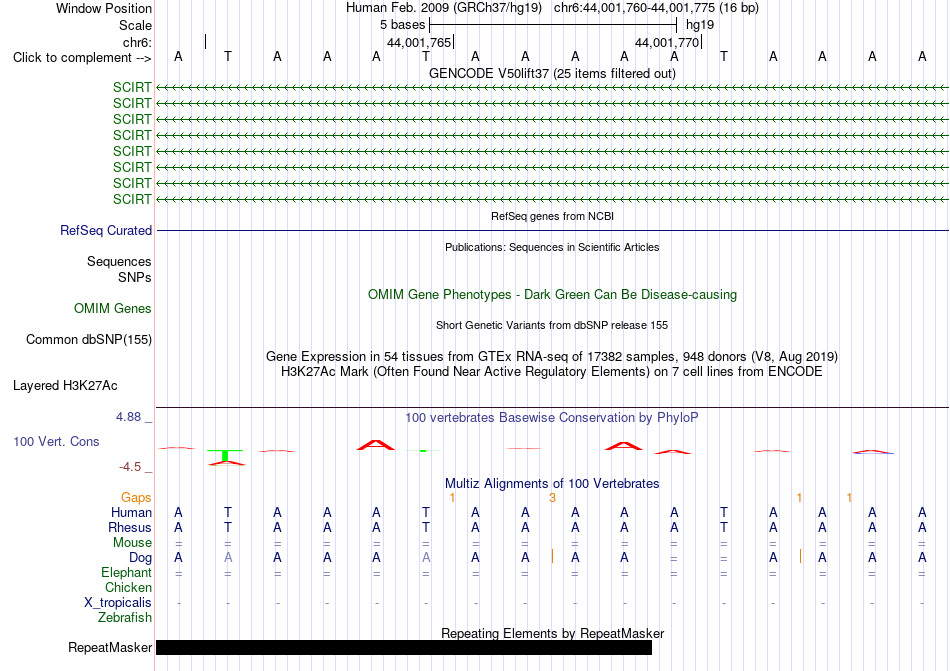Click the 44,001,770 coordinate marker
Screen dimensions: 950x671
[667, 42]
